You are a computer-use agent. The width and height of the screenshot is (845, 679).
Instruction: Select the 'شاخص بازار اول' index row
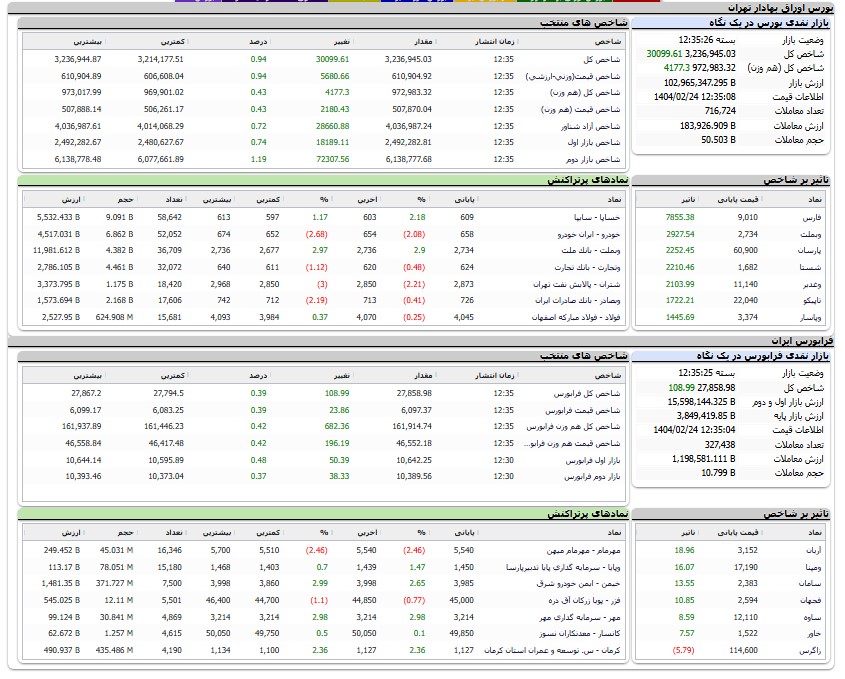324,143
